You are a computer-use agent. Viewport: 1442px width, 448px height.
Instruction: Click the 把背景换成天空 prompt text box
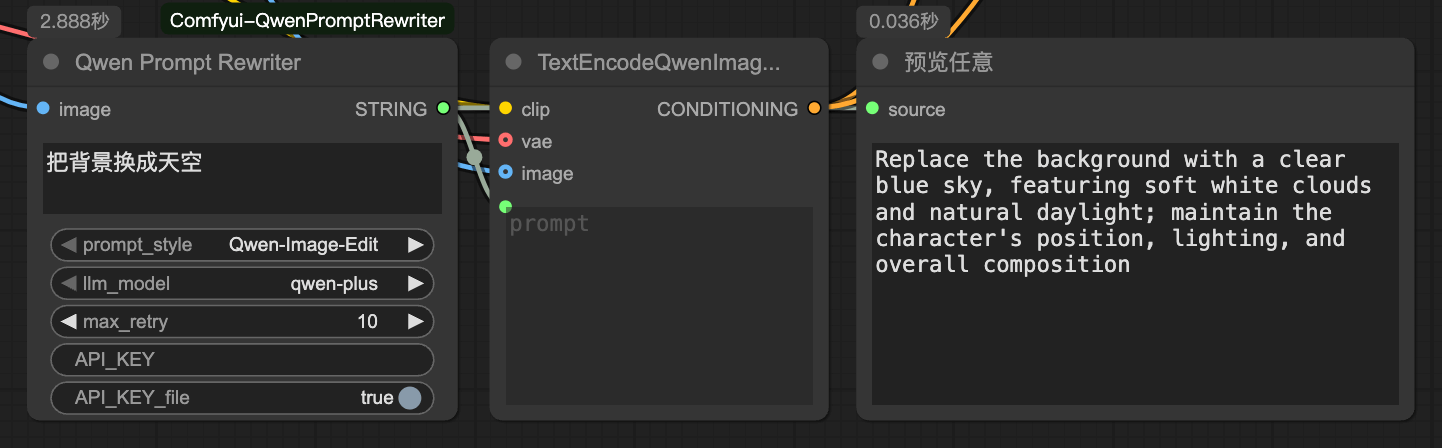coord(242,178)
